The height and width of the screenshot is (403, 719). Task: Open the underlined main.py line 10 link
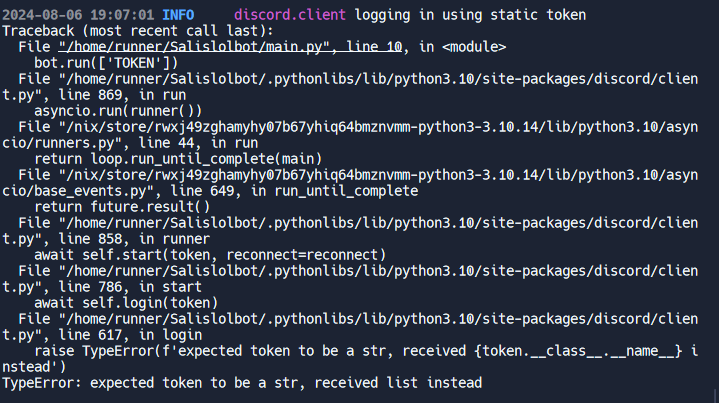(230, 47)
